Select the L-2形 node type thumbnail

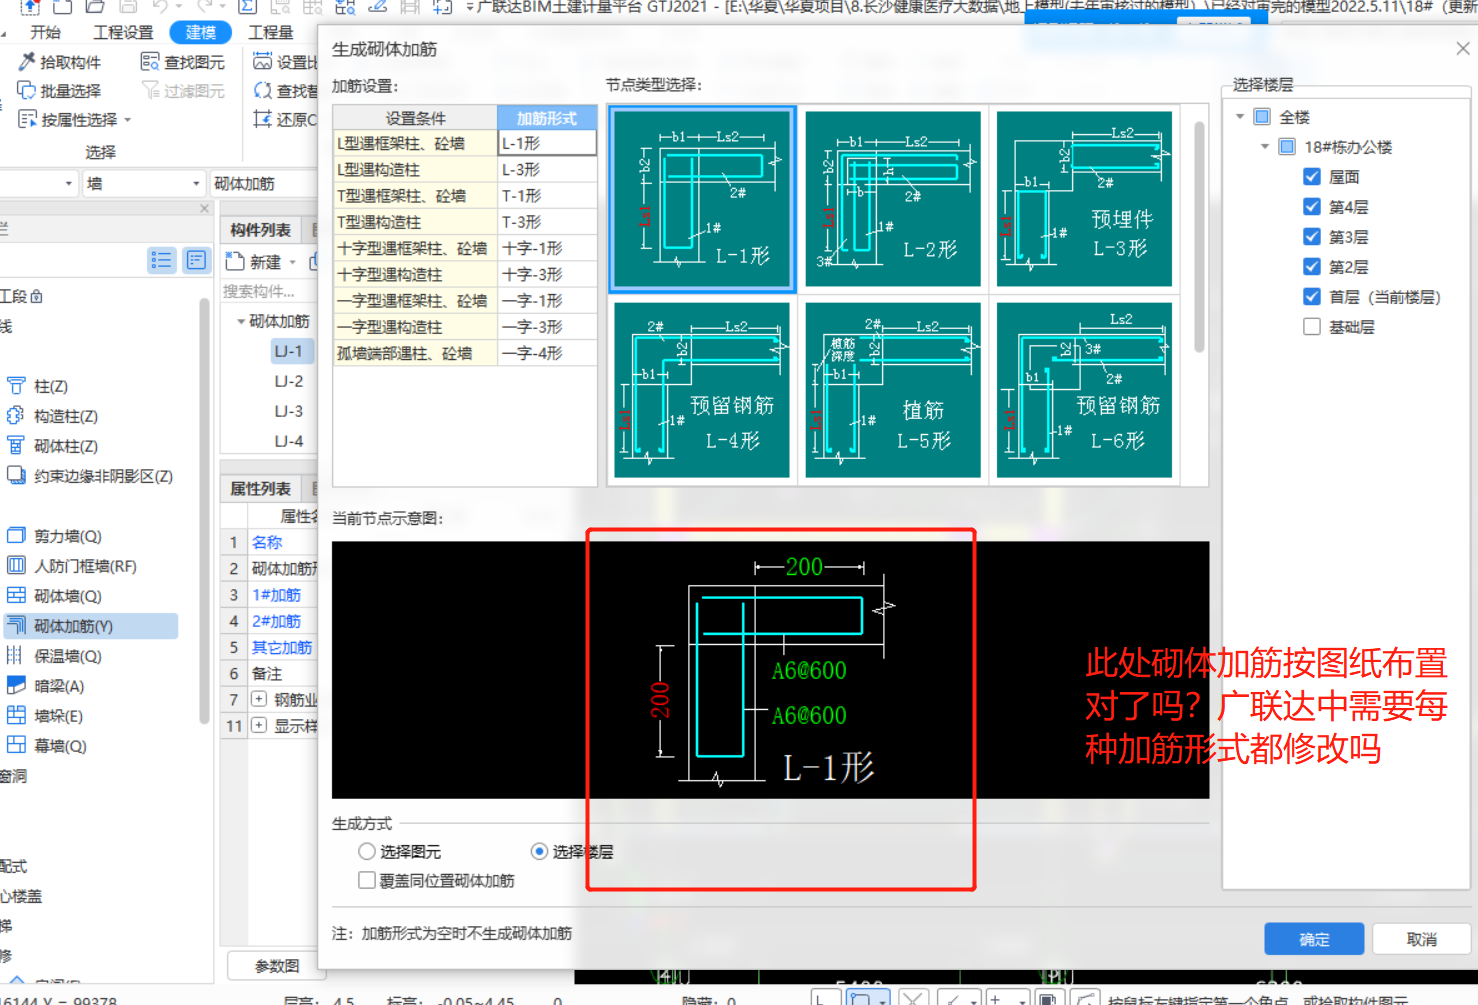pyautogui.click(x=891, y=198)
